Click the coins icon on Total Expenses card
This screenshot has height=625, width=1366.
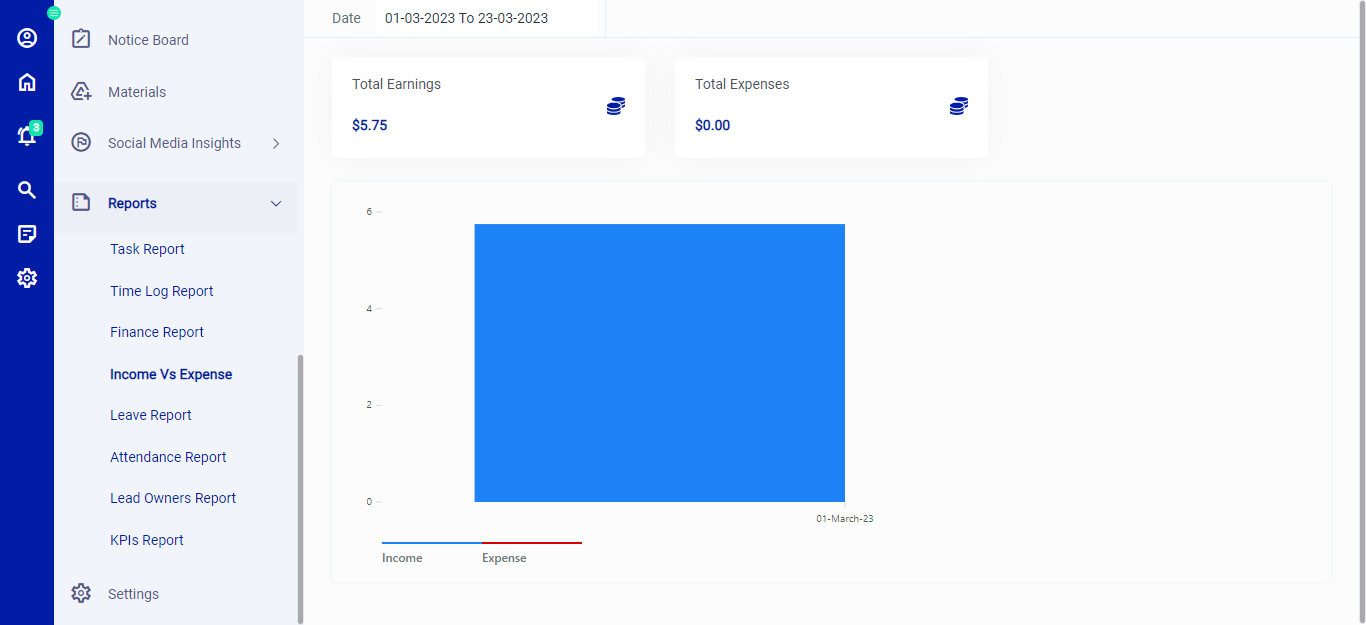click(958, 105)
